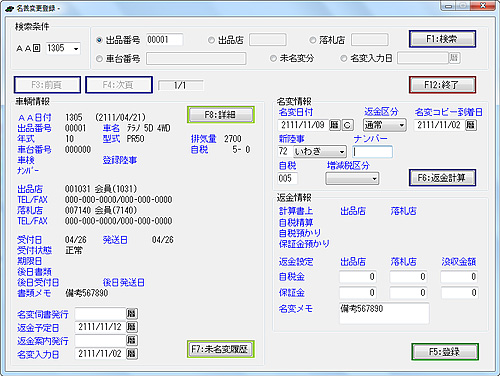The height and width of the screenshot is (376, 500).
Task: Click the F7:未名変履歴 button
Action: 221,349
